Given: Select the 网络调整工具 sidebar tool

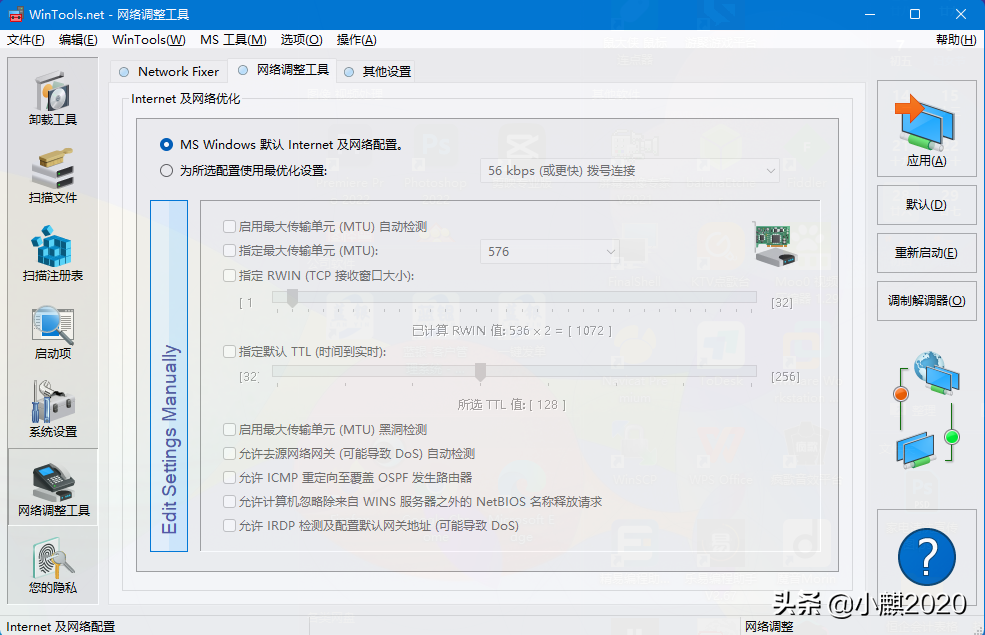Looking at the screenshot, I should 53,487.
